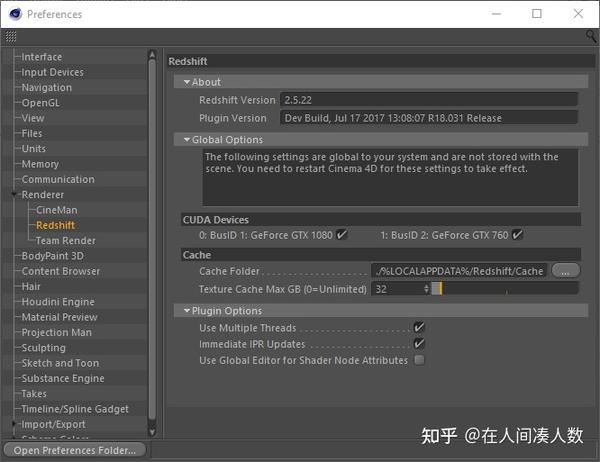The height and width of the screenshot is (462, 600).
Task: Enable Use Global Editor for Shader Node Attributes
Action: tap(419, 360)
